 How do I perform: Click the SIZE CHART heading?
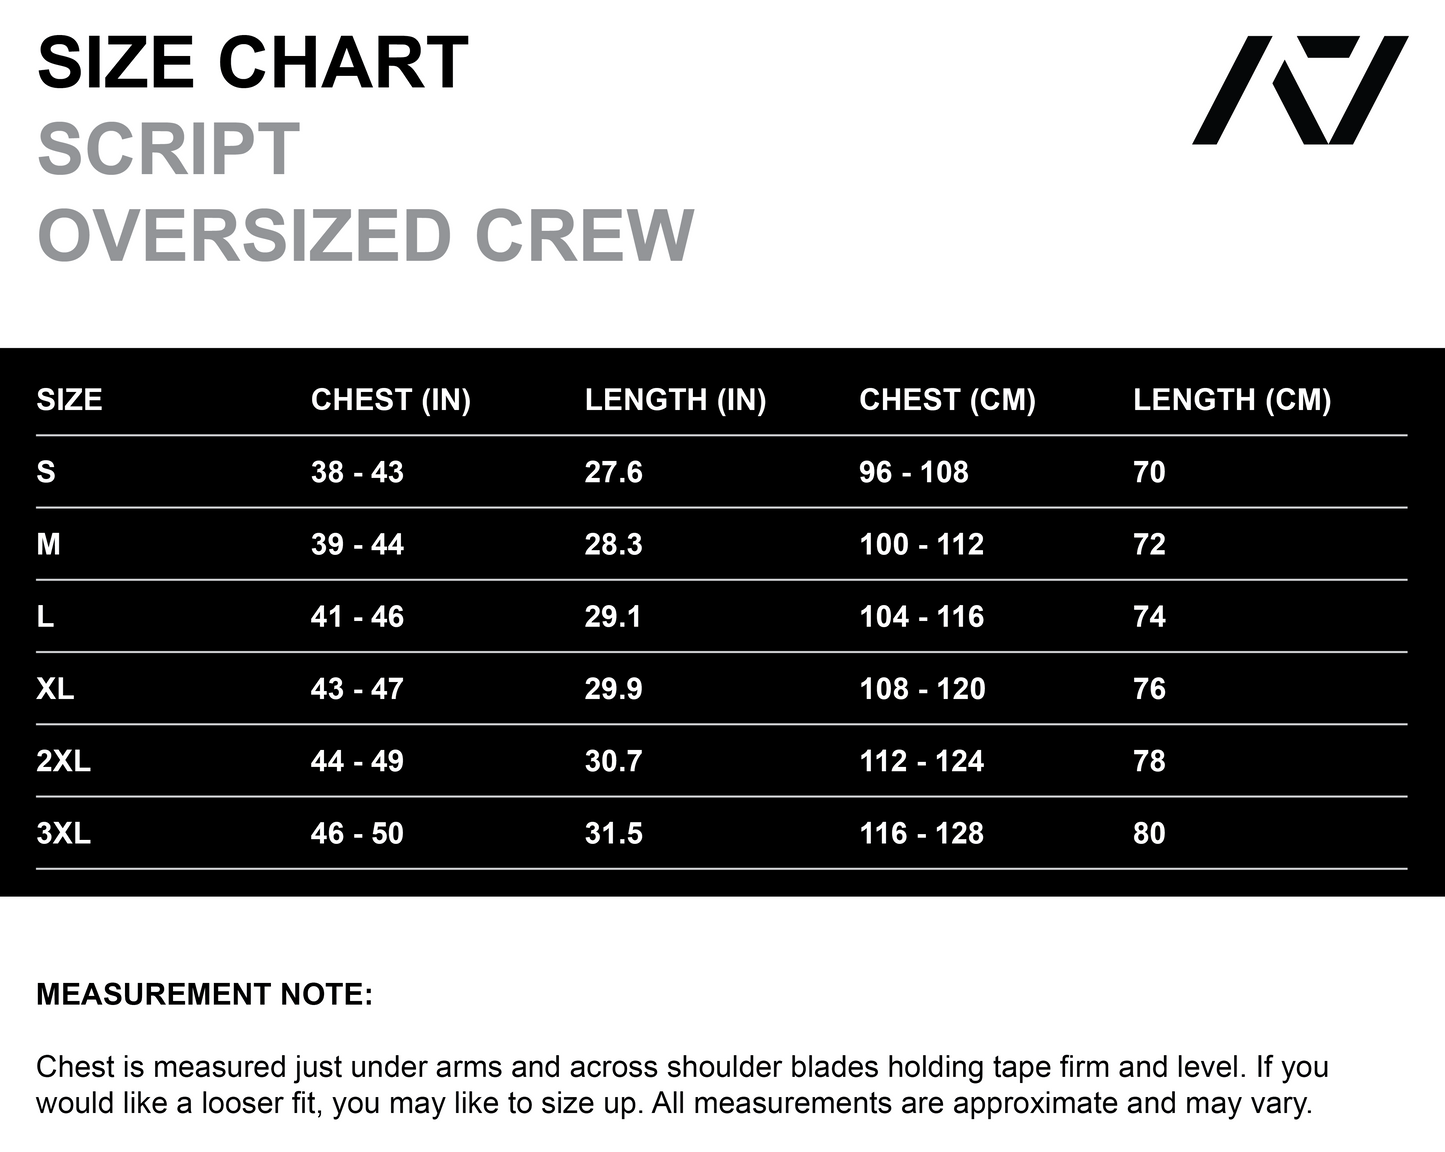[x=252, y=63]
